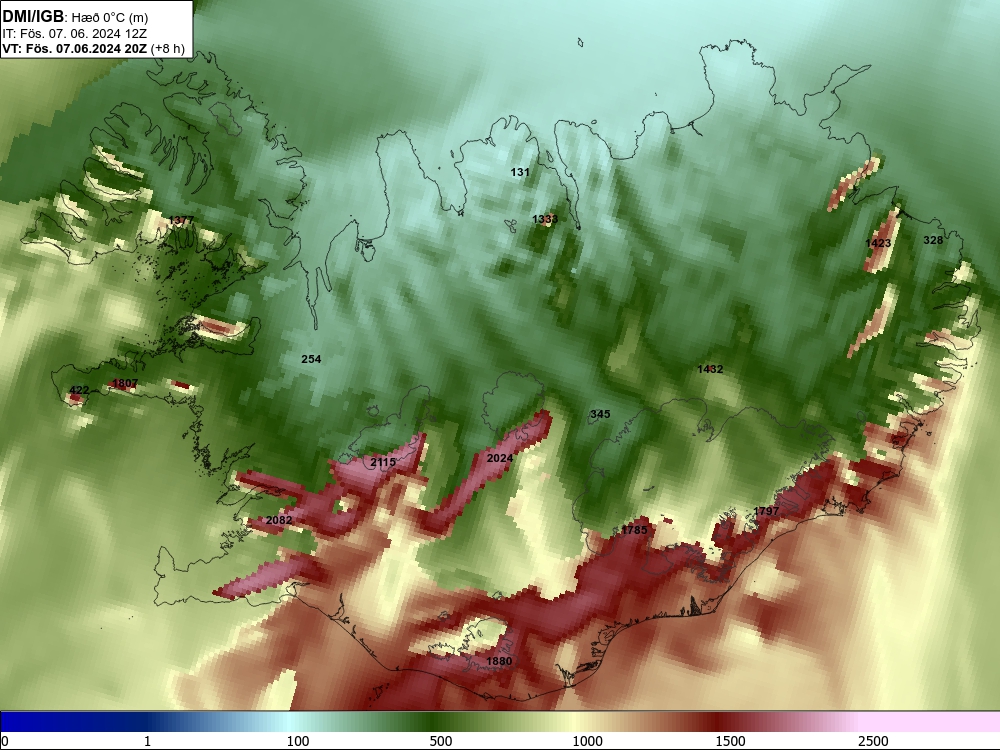The height and width of the screenshot is (750, 1000).
Task: Click the 1000 tick on the color scale
Action: click(587, 741)
